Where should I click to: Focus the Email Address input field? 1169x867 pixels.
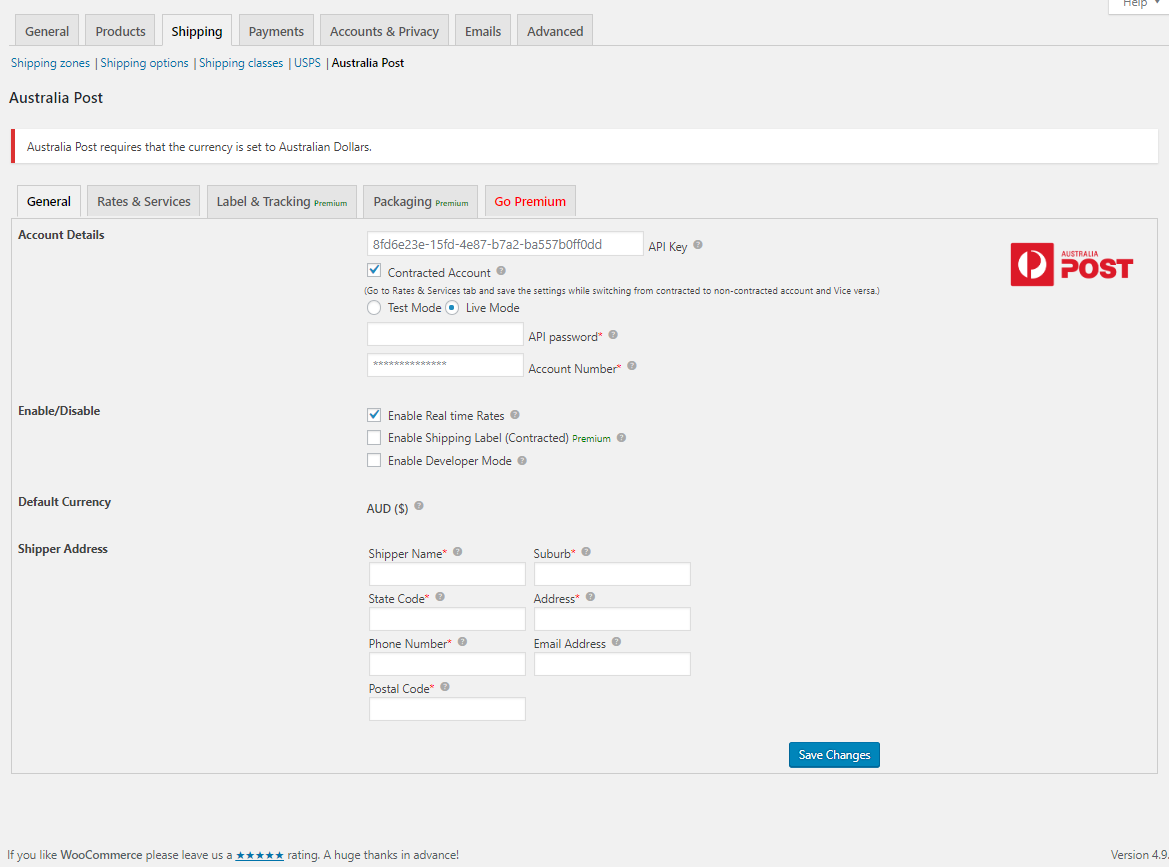tap(612, 663)
